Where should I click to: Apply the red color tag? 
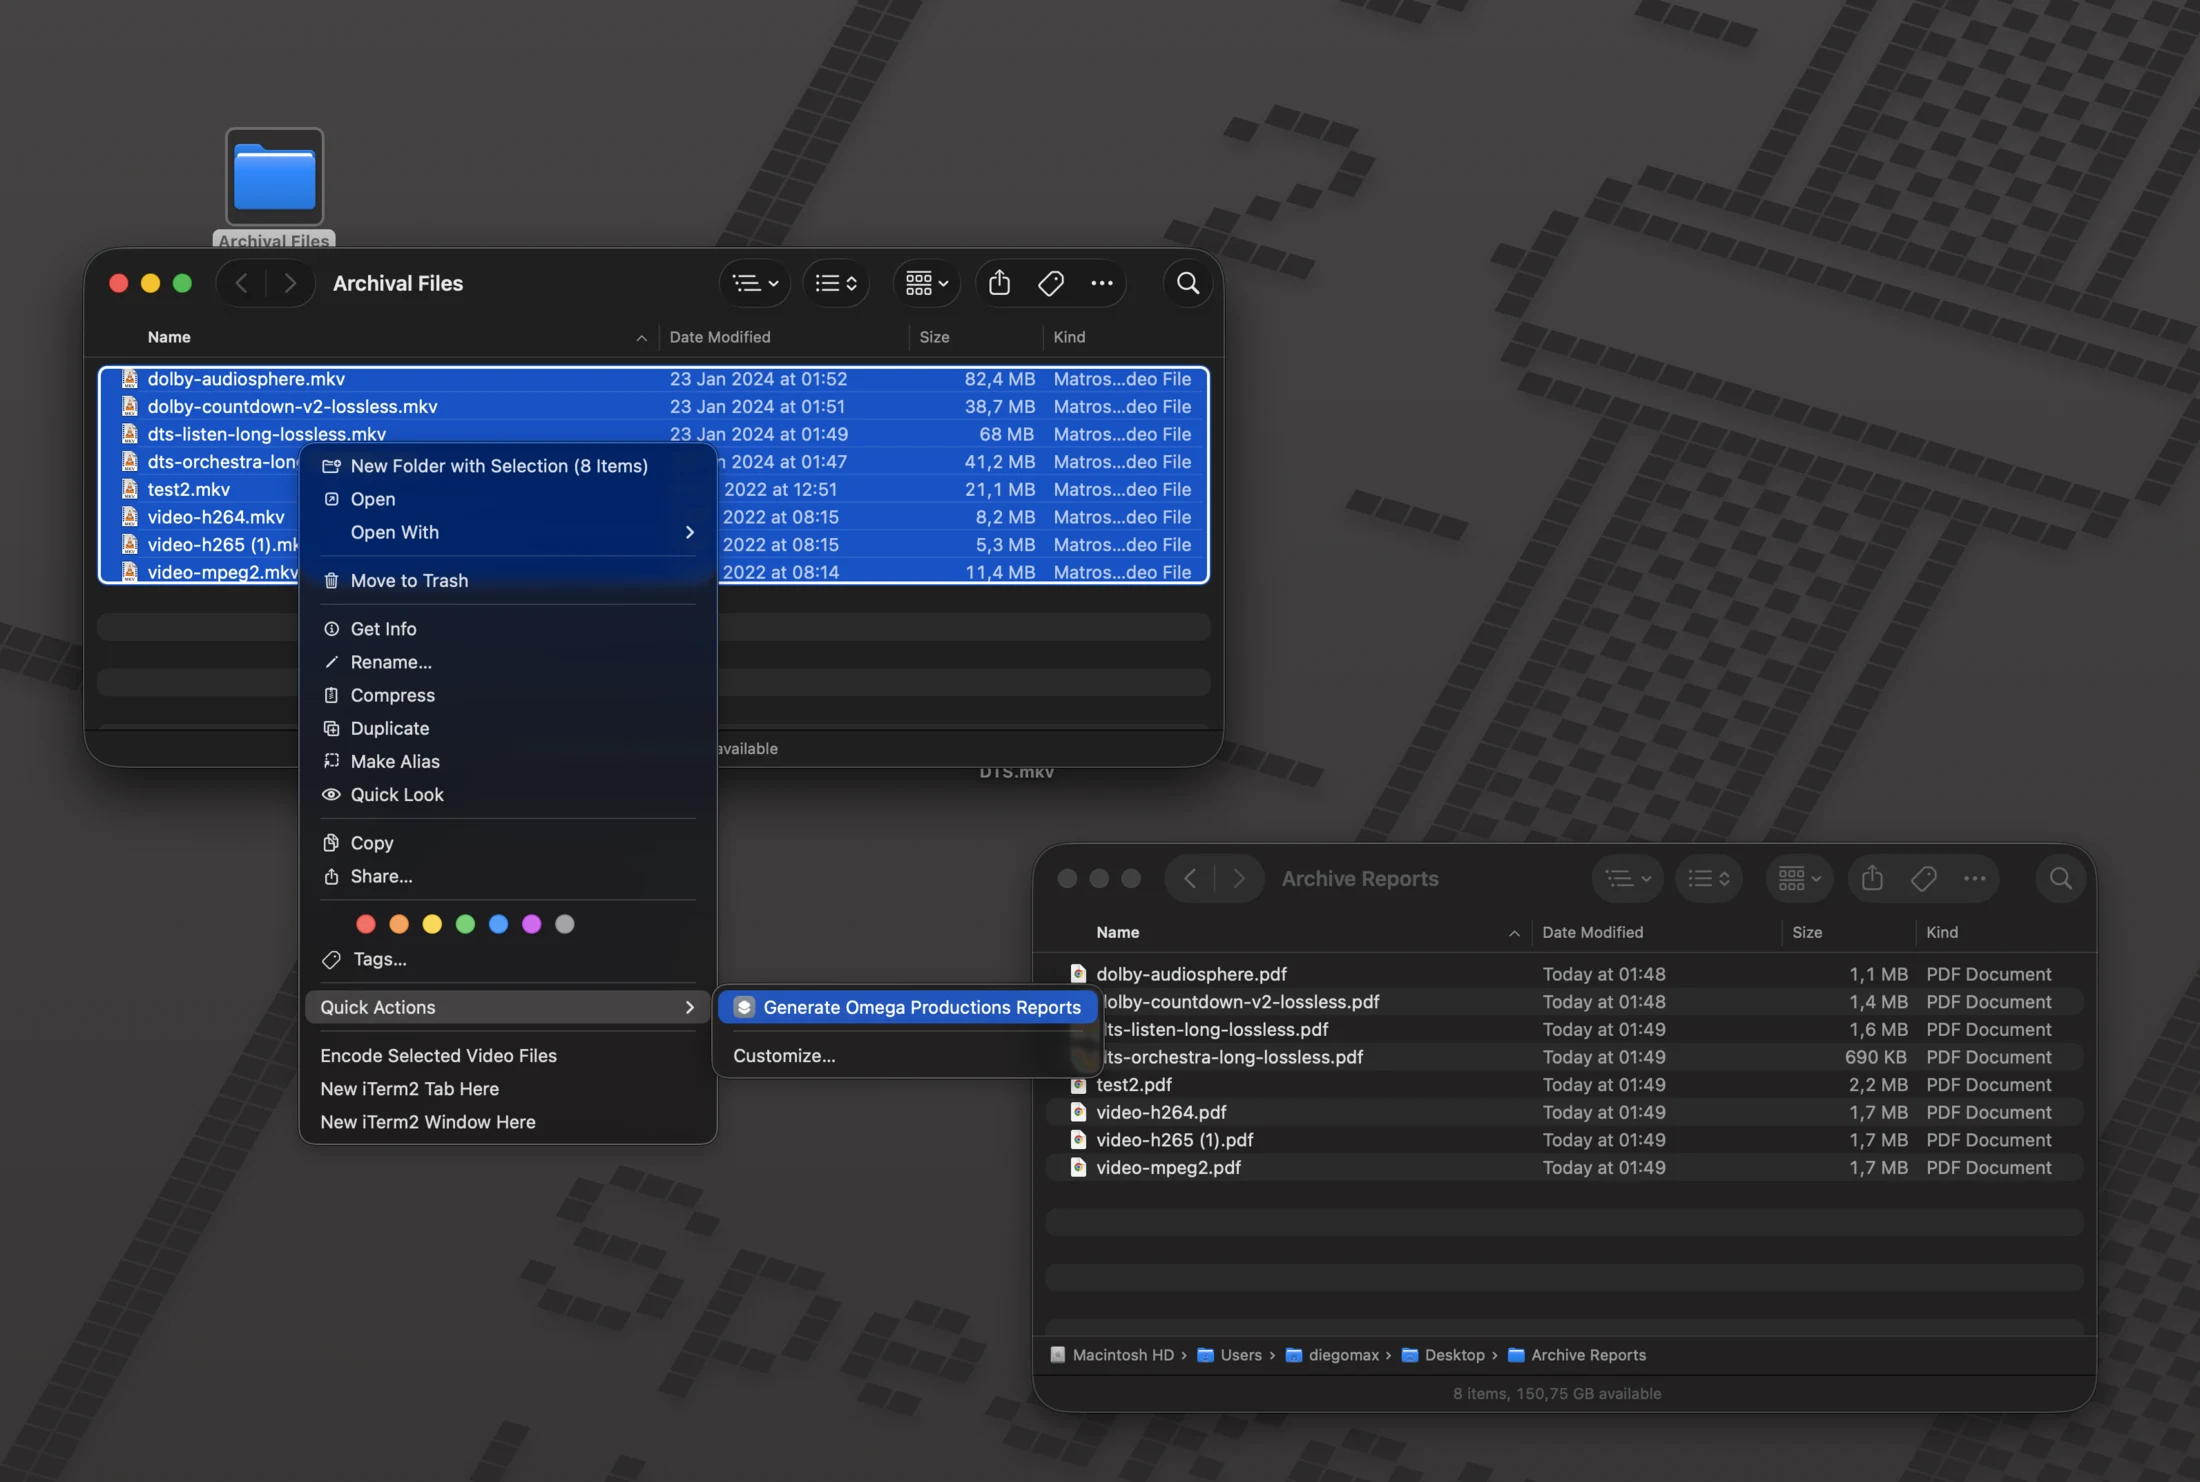tap(366, 924)
